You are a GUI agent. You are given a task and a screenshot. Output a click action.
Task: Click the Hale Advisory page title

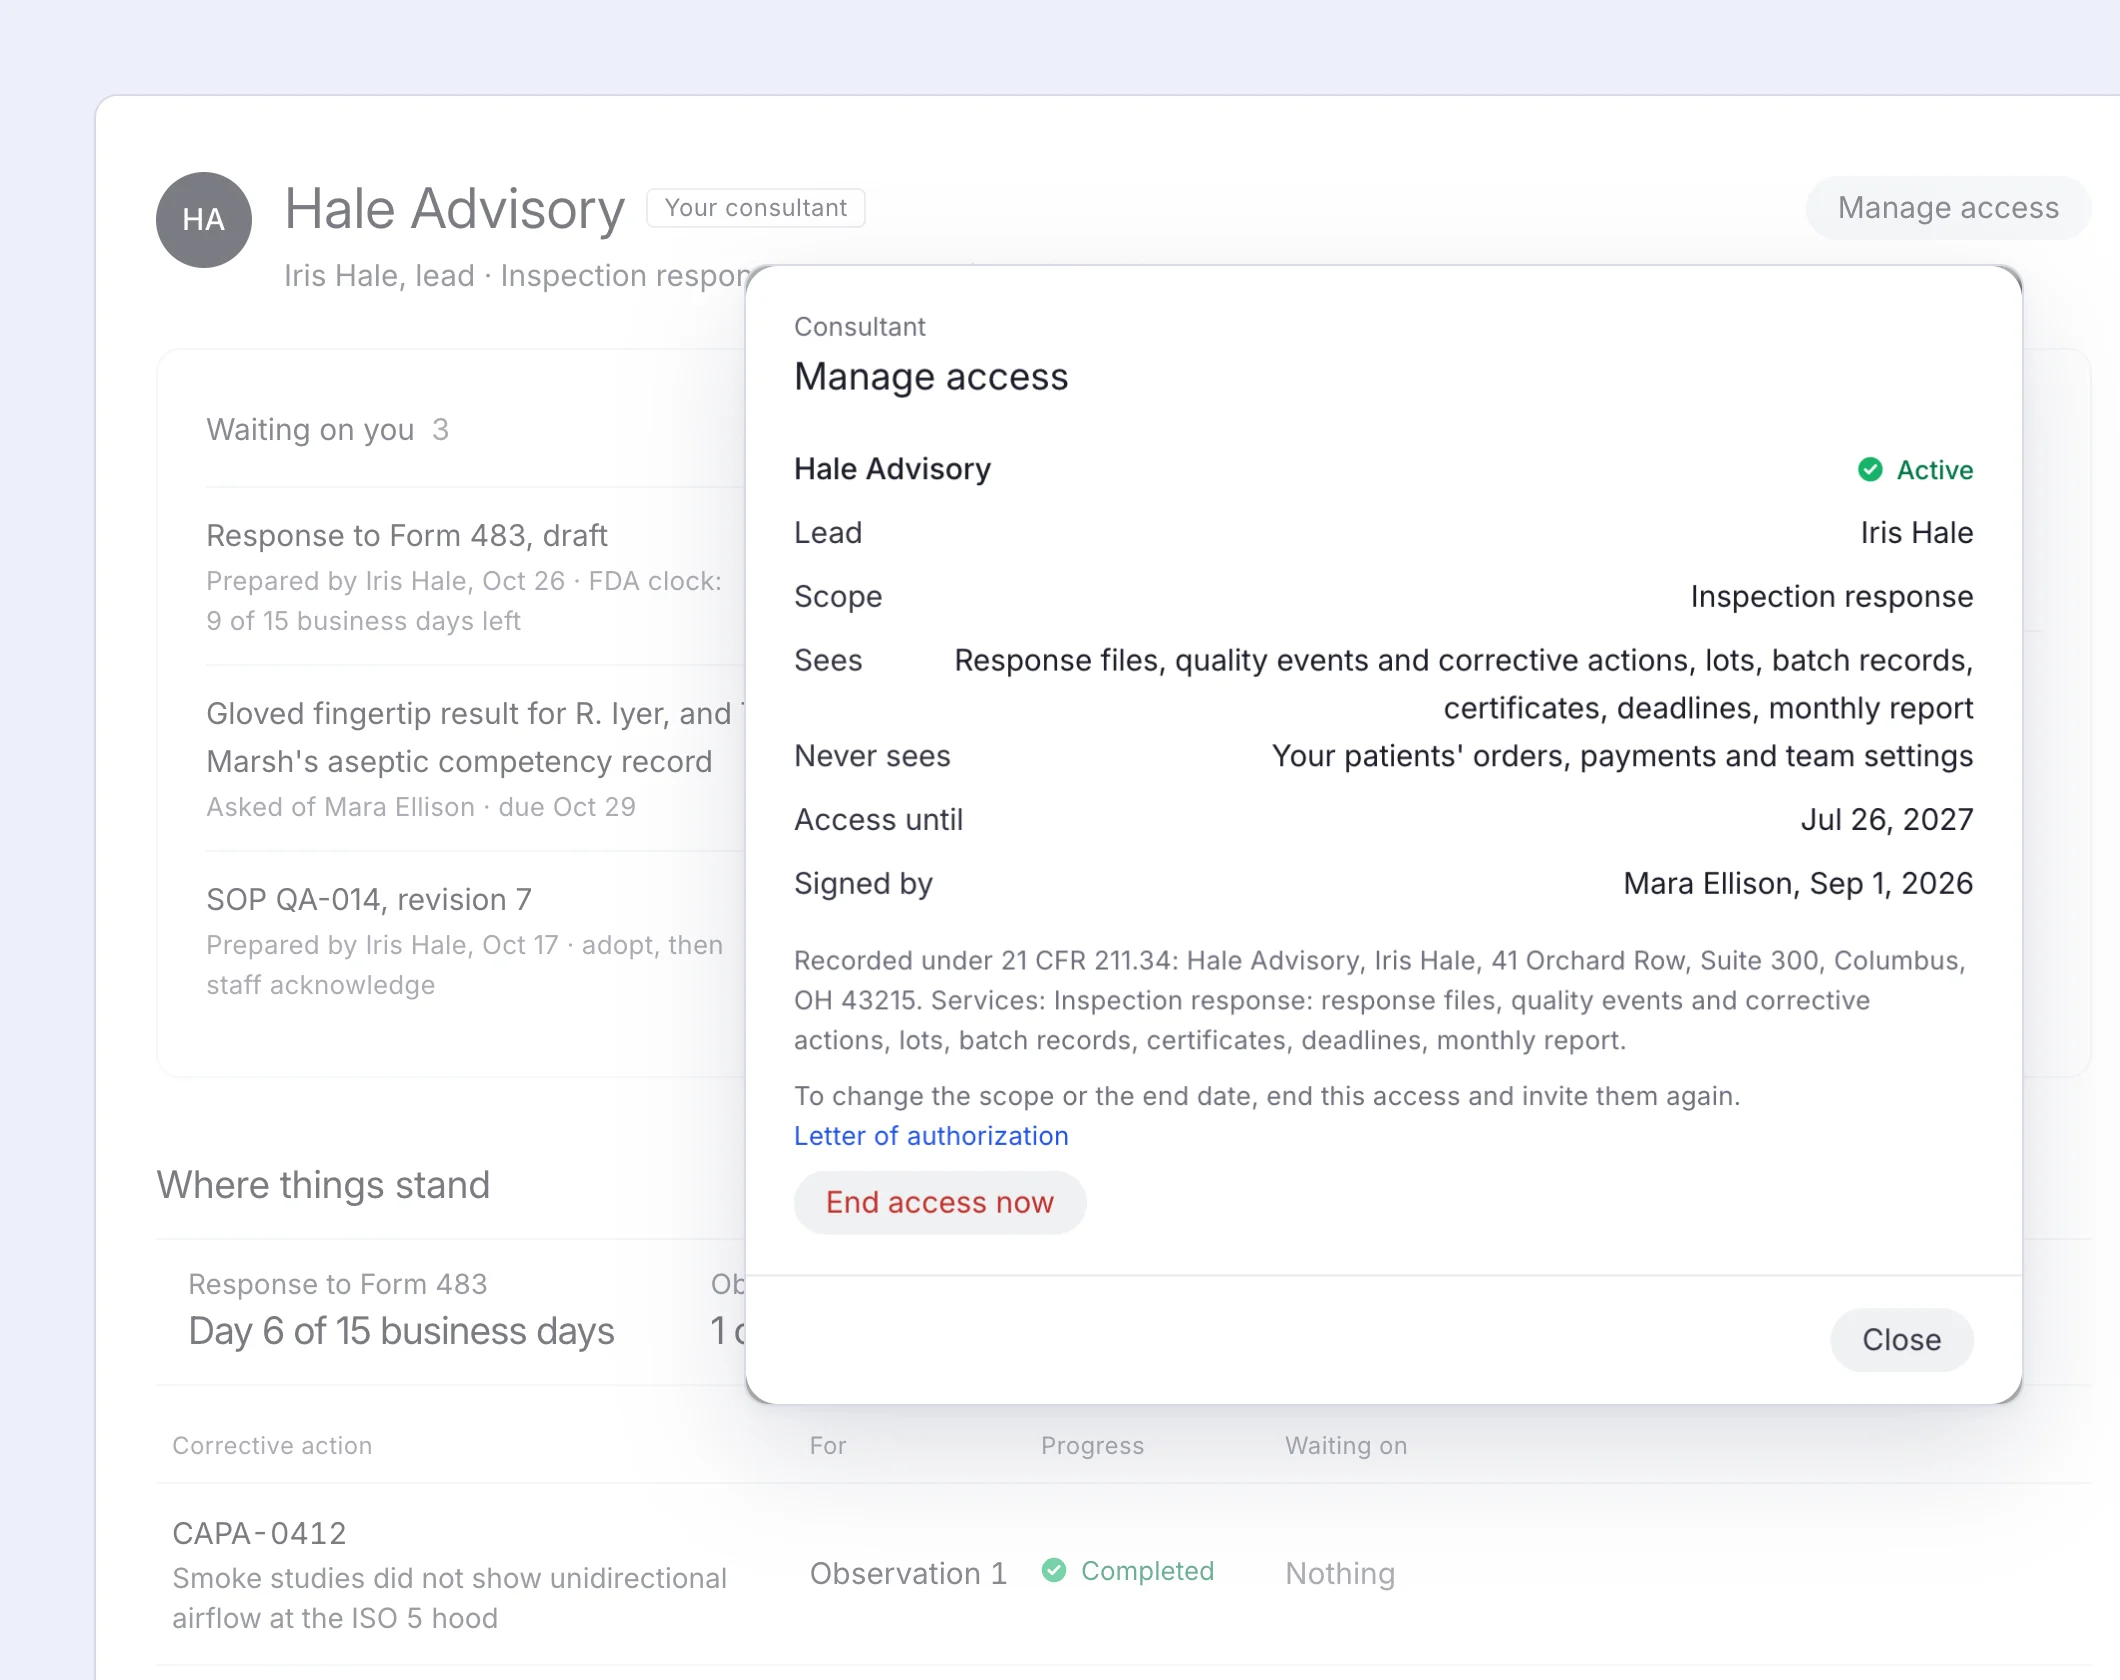click(x=455, y=210)
